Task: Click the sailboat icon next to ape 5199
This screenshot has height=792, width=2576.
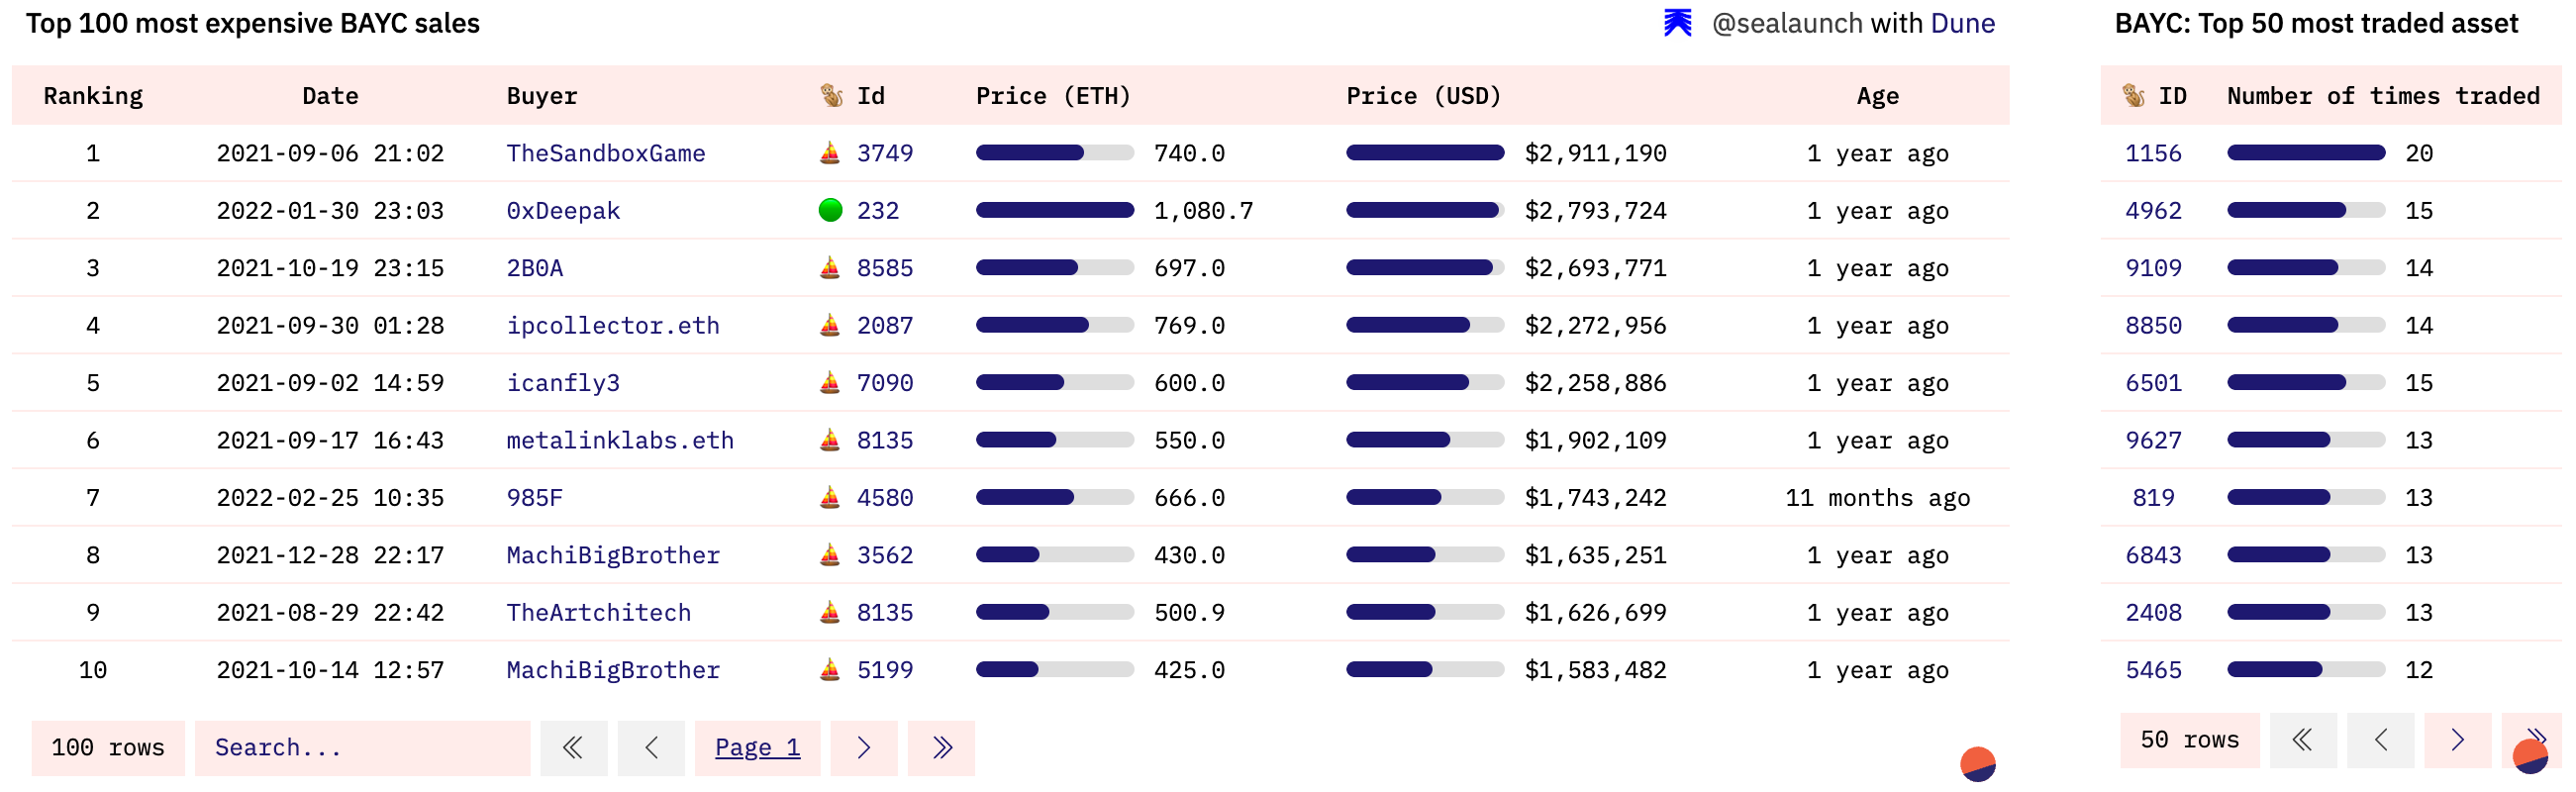Action: click(x=829, y=670)
